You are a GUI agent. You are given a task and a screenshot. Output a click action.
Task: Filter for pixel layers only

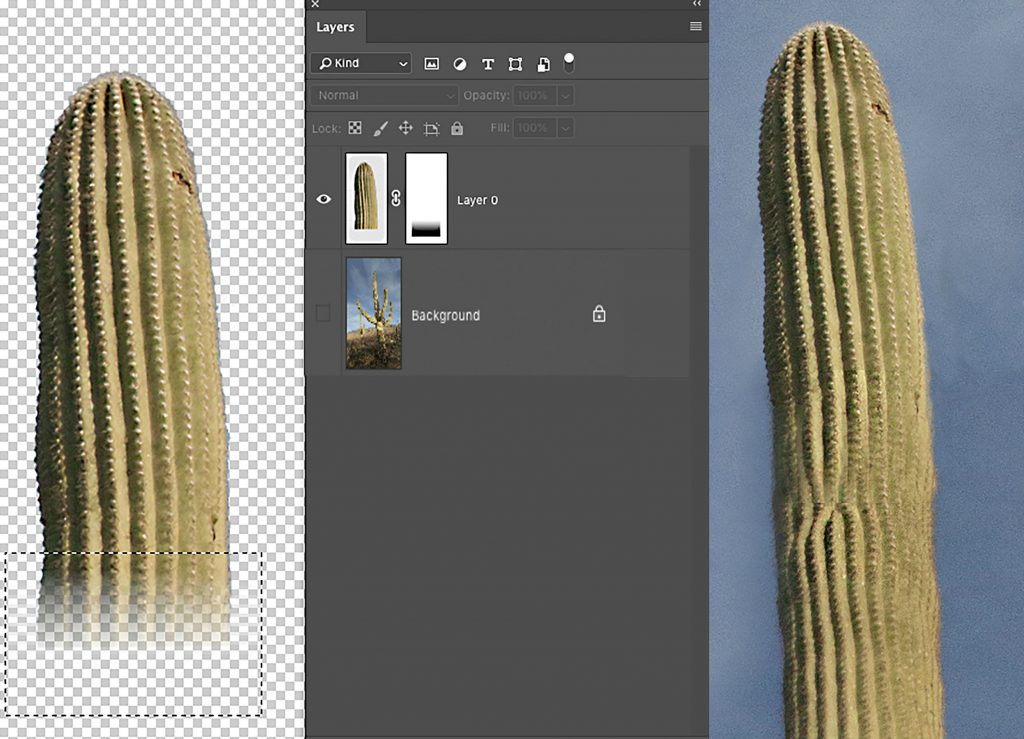[431, 63]
